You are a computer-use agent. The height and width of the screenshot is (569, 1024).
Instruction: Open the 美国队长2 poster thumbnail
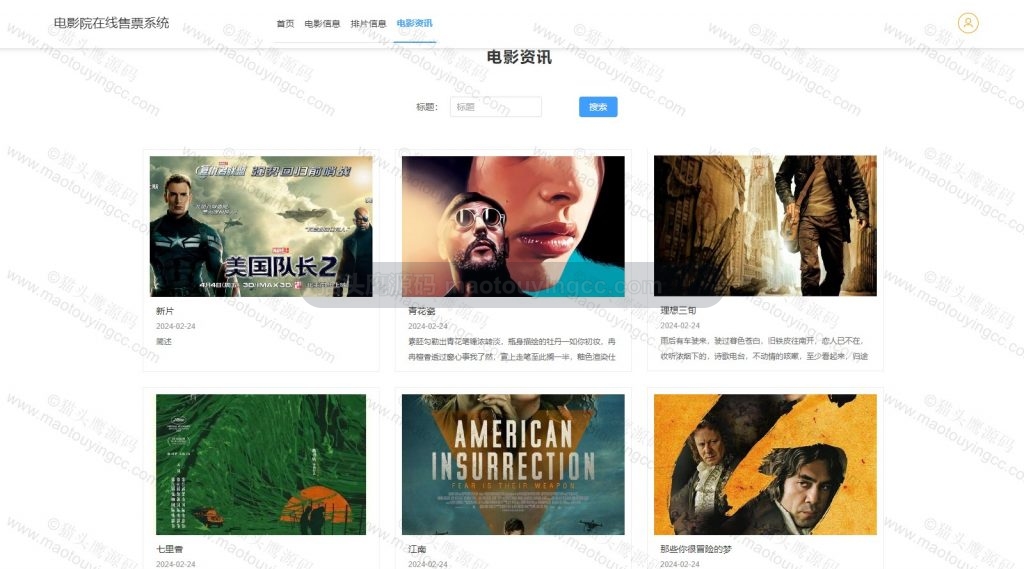tap(261, 226)
